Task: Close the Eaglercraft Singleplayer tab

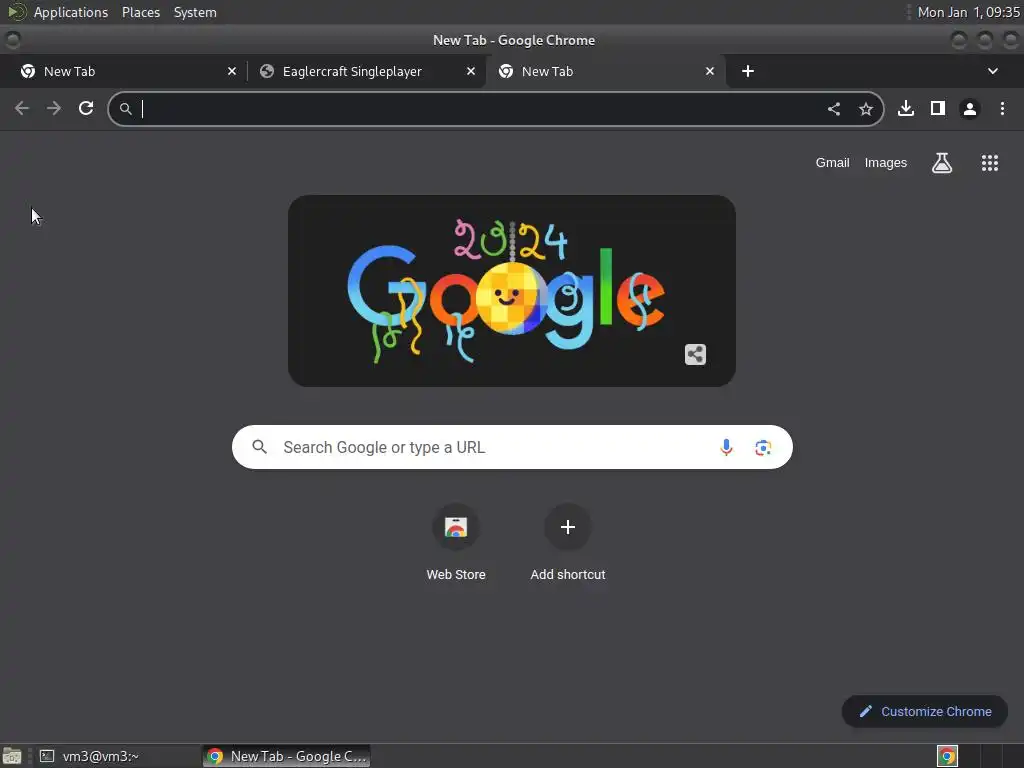Action: click(x=471, y=71)
